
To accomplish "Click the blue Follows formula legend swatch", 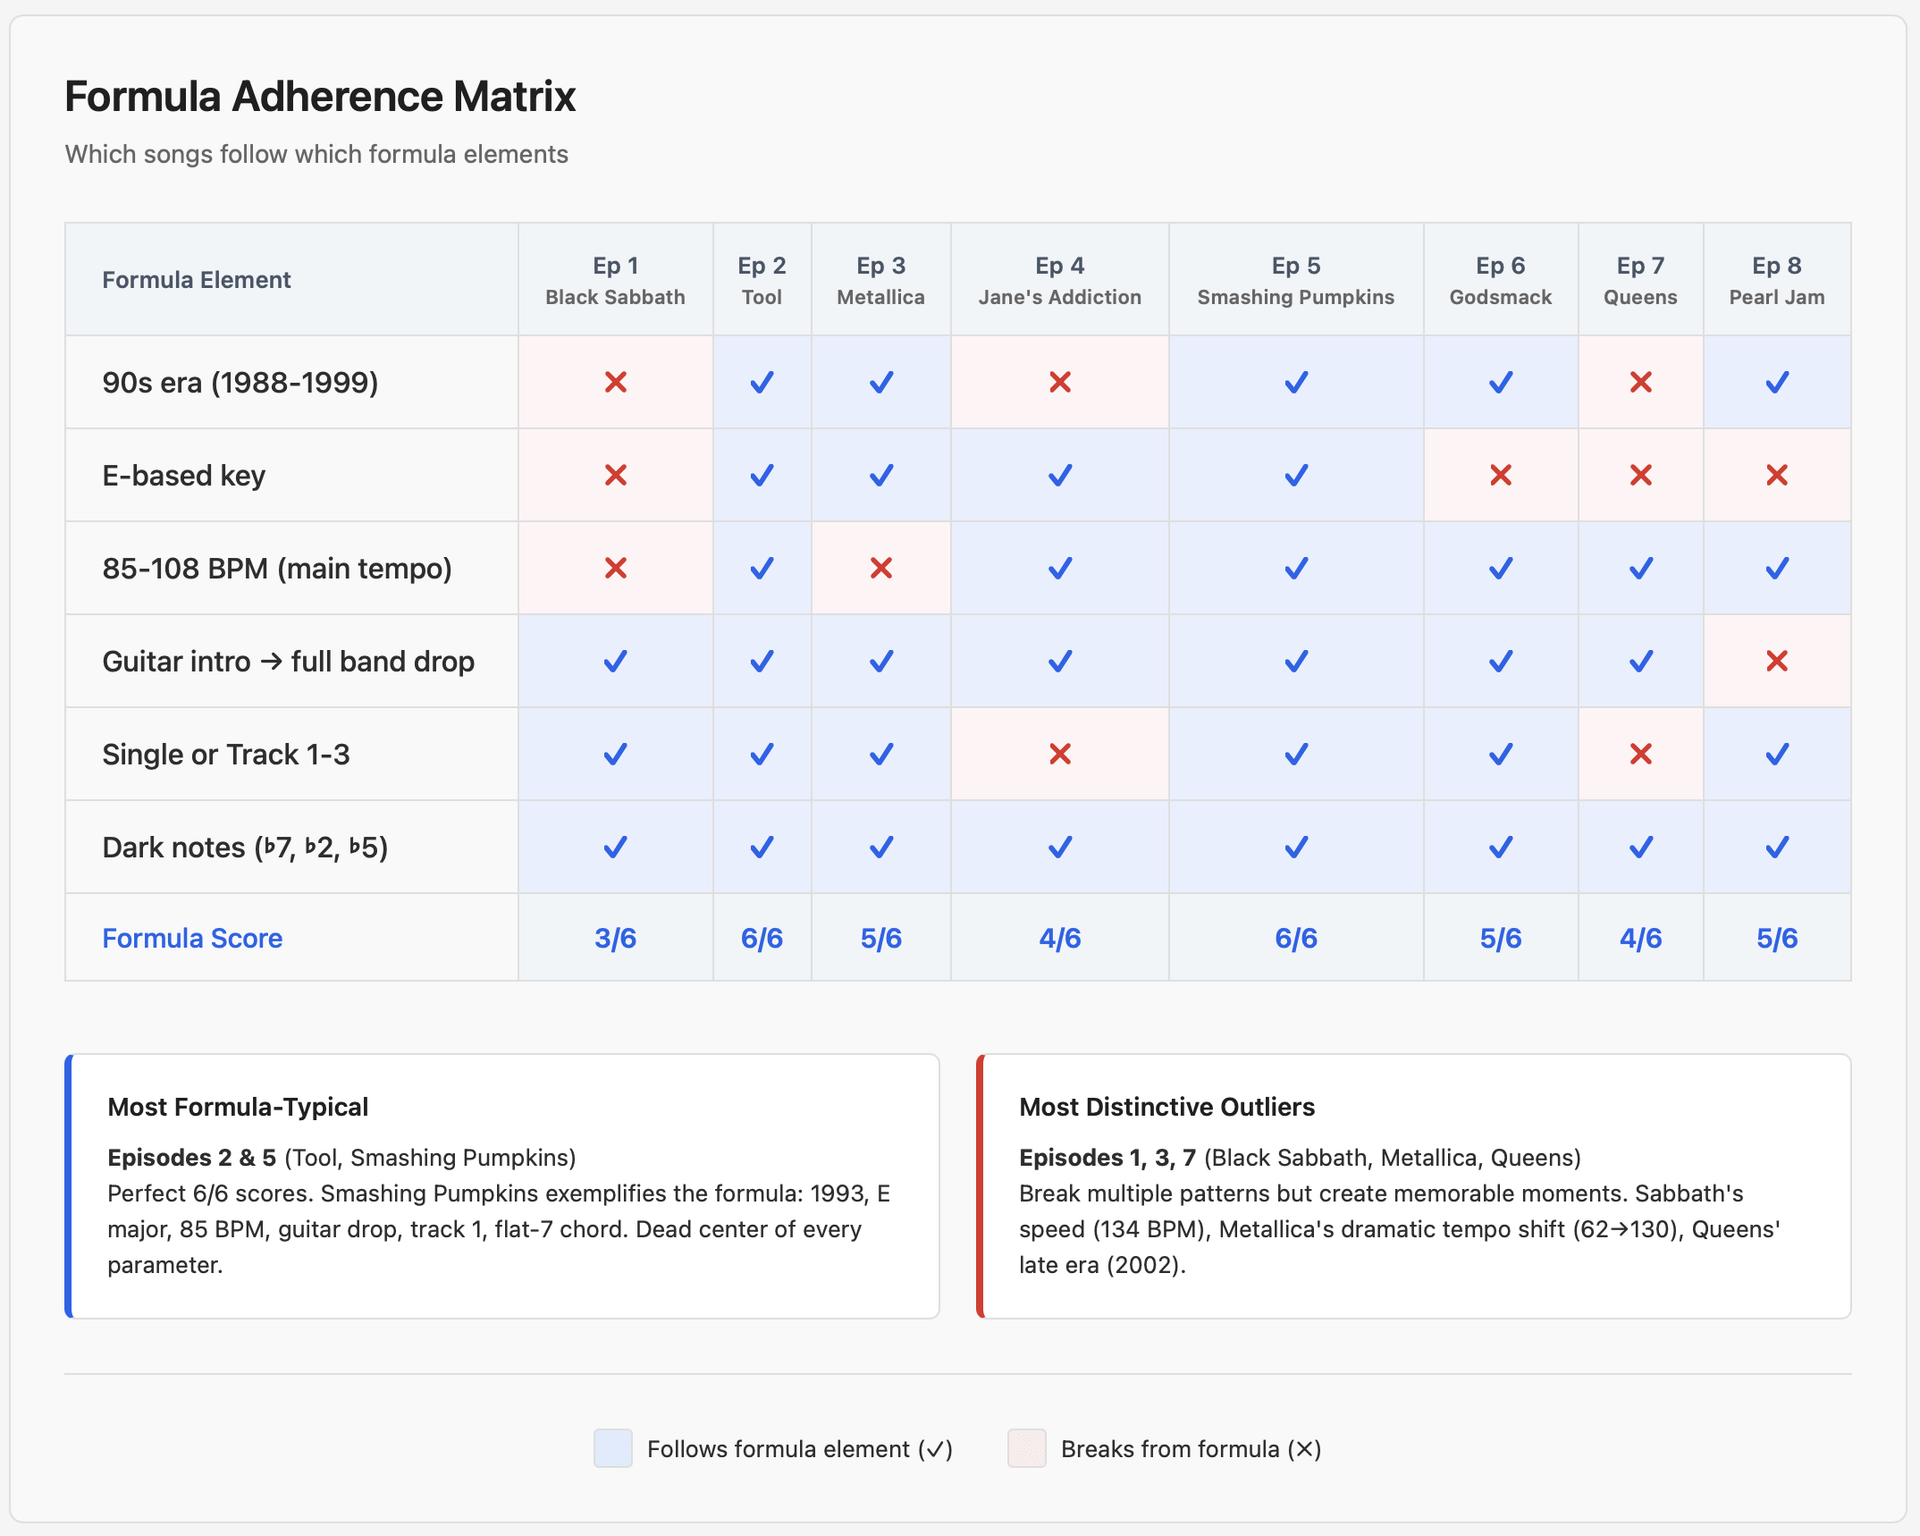I will click(x=613, y=1448).
